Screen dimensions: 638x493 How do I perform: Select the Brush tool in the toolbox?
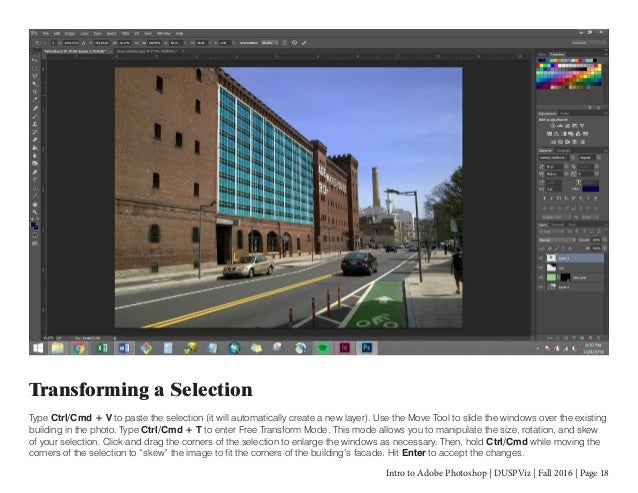point(35,116)
